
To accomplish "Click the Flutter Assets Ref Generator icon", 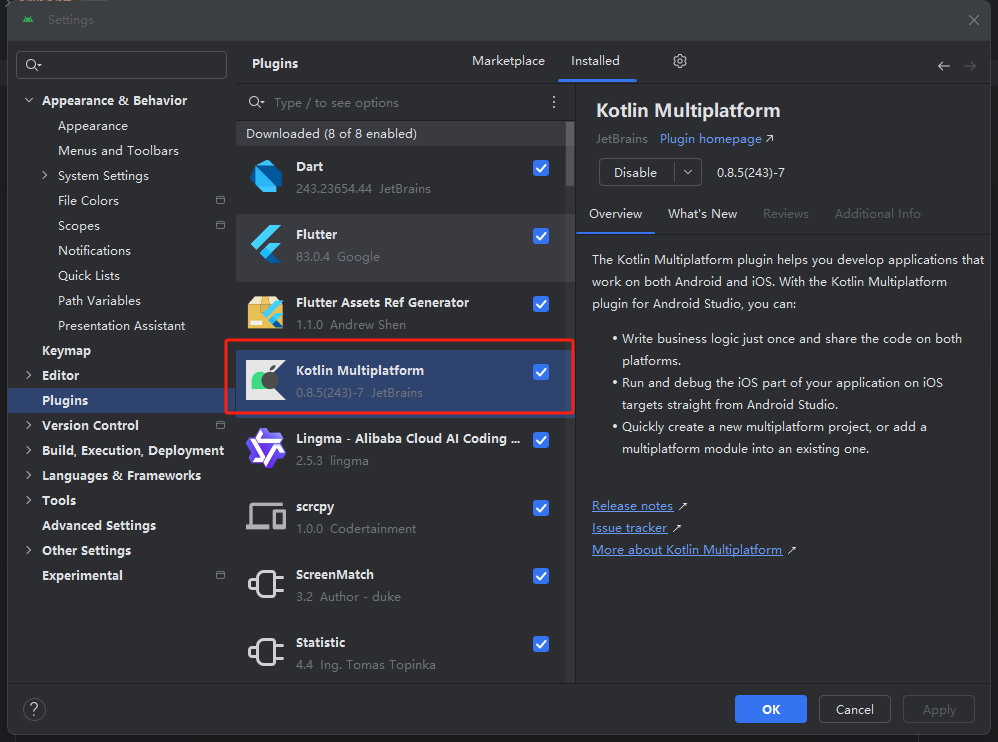I will pyautogui.click(x=265, y=312).
